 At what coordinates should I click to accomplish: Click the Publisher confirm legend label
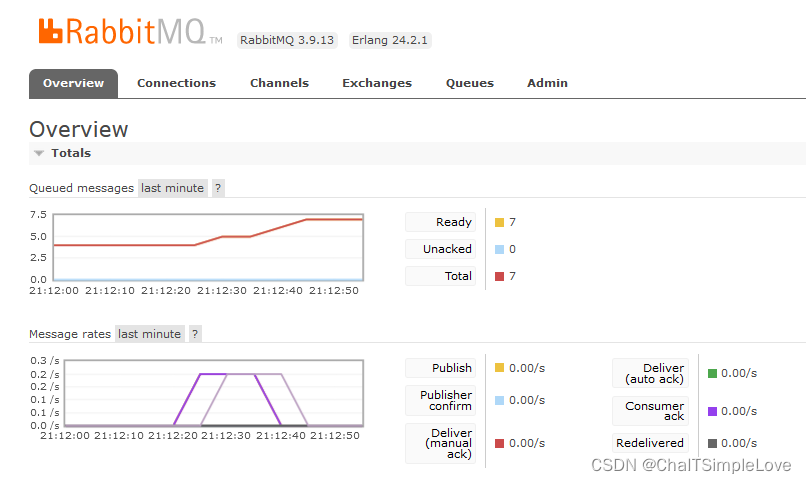(441, 400)
